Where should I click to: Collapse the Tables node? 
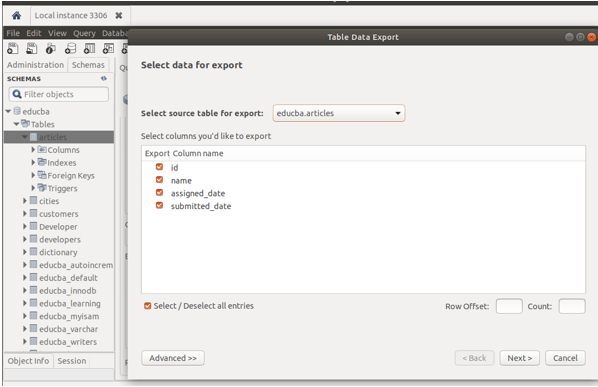click(x=16, y=124)
